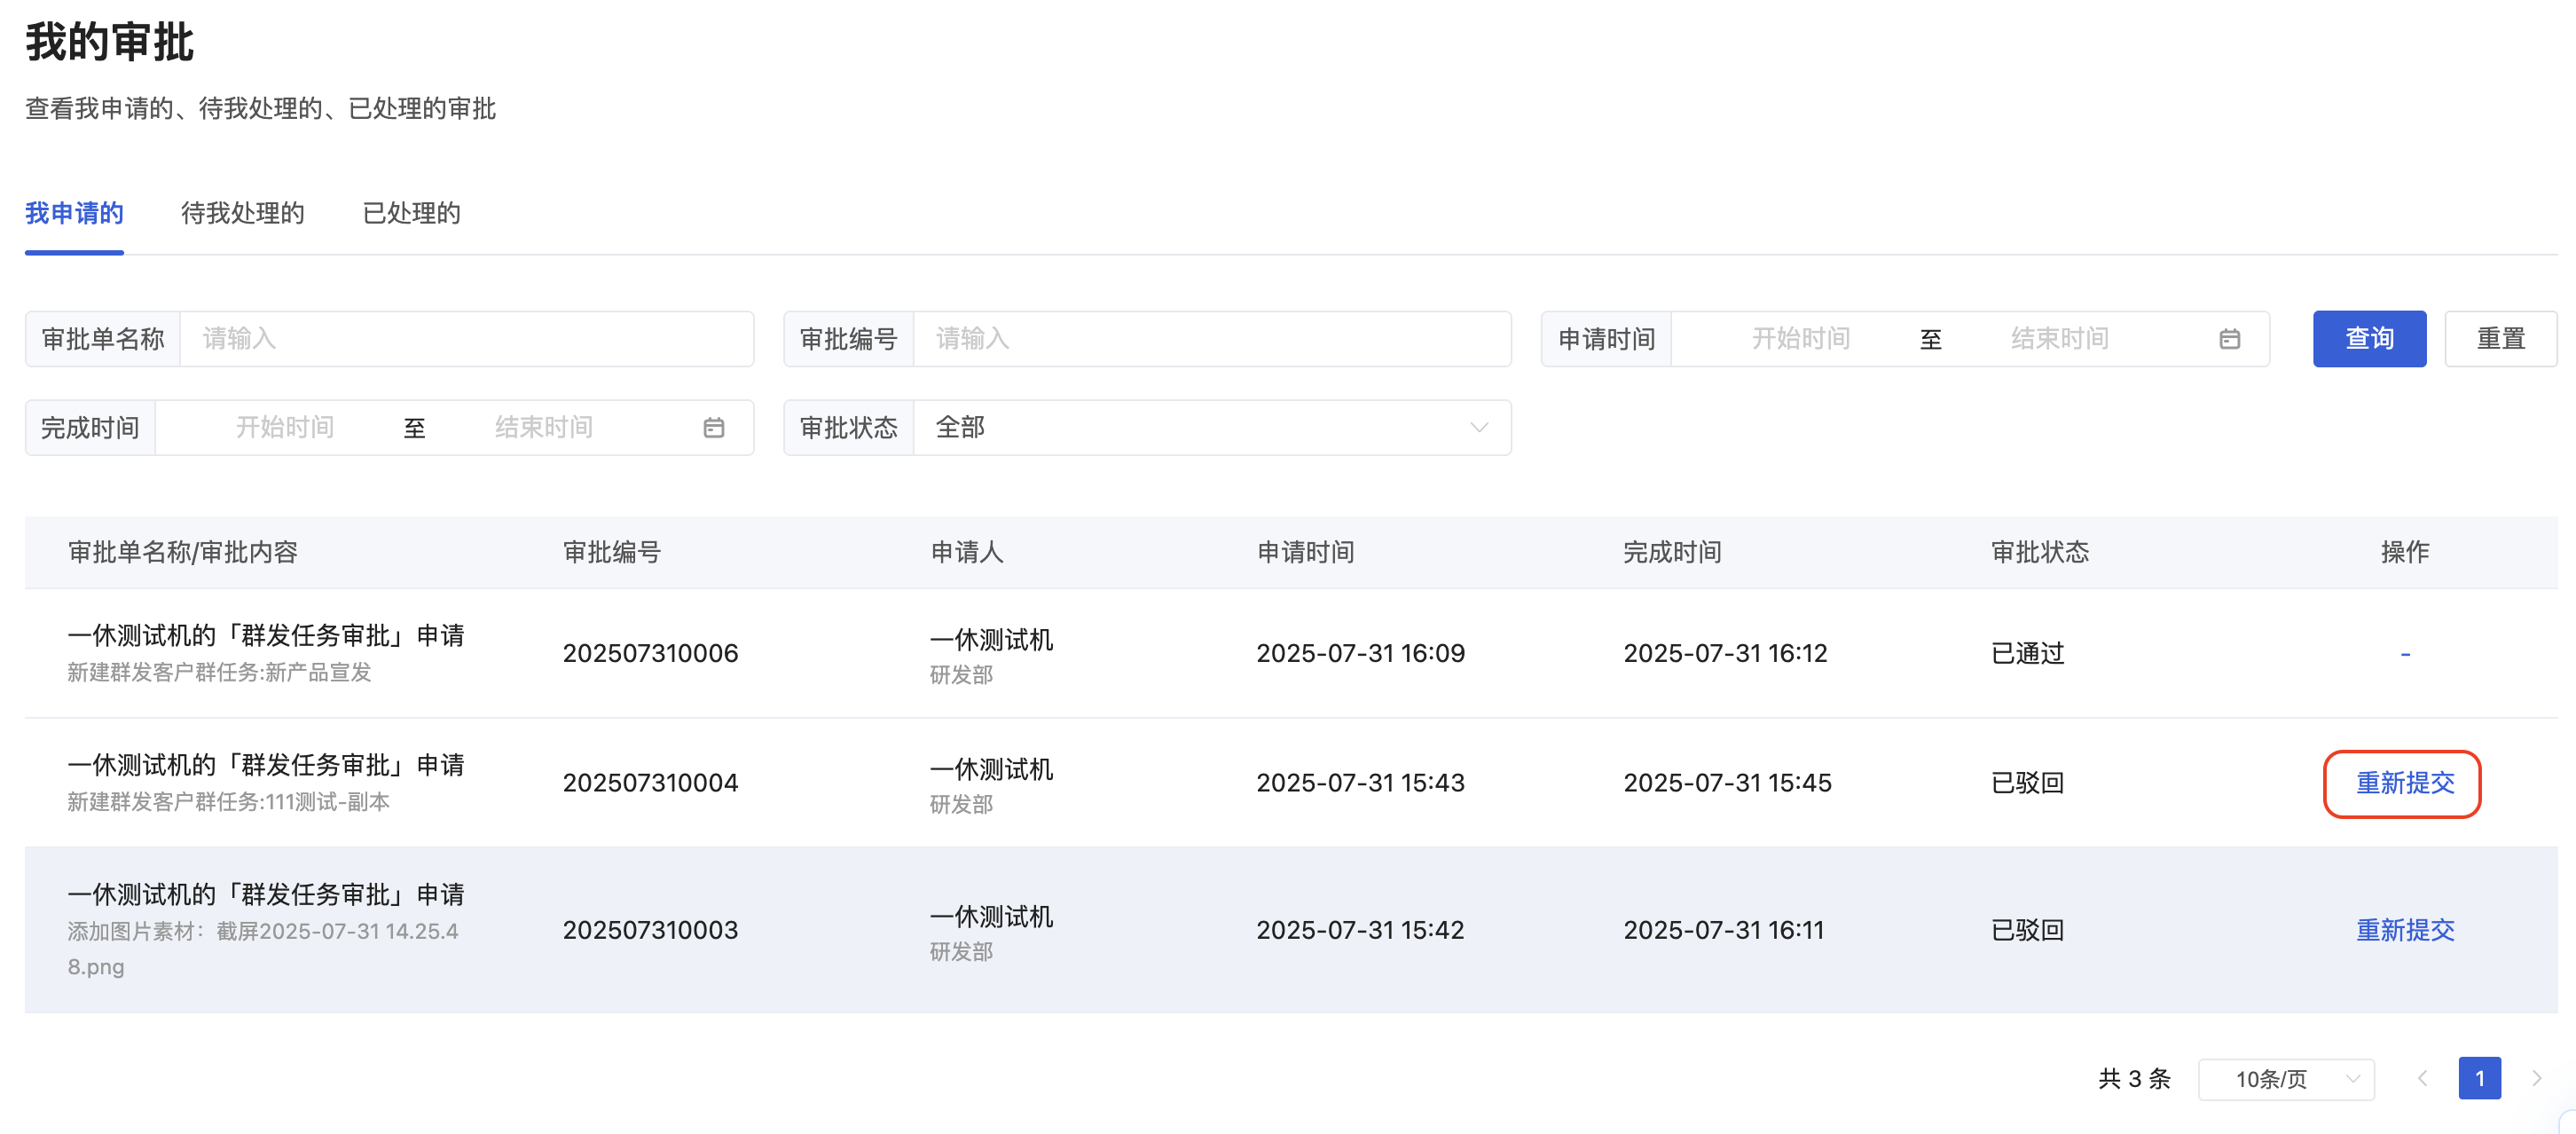
Task: Switch to the 待我处理的 tab
Action: [242, 213]
